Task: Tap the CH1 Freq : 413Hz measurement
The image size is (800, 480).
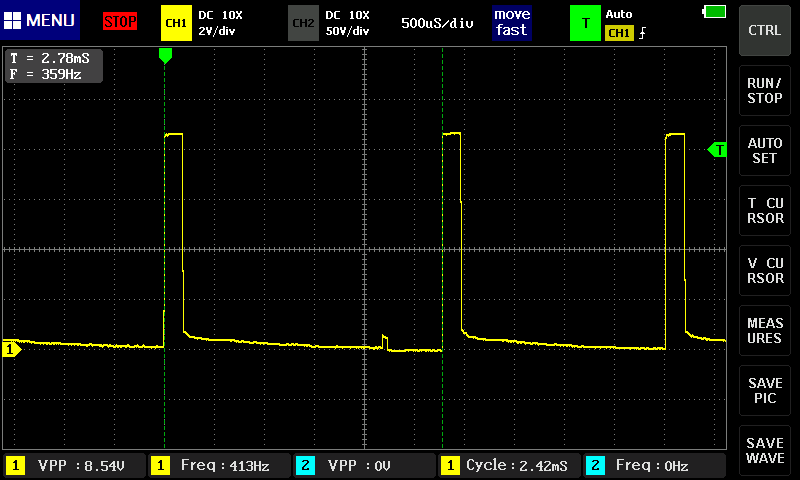Action: click(x=220, y=465)
